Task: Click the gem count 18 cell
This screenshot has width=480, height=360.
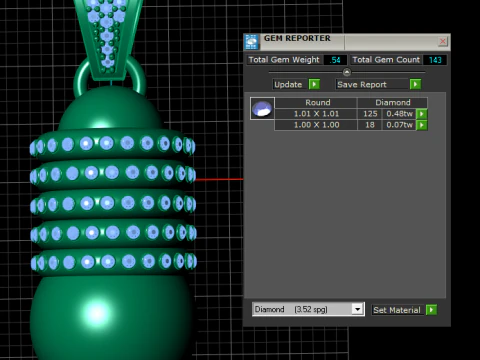Action: [x=370, y=125]
